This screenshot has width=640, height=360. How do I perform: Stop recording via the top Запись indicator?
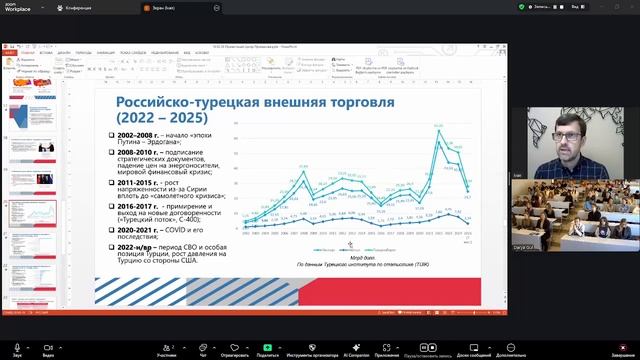coord(562,7)
